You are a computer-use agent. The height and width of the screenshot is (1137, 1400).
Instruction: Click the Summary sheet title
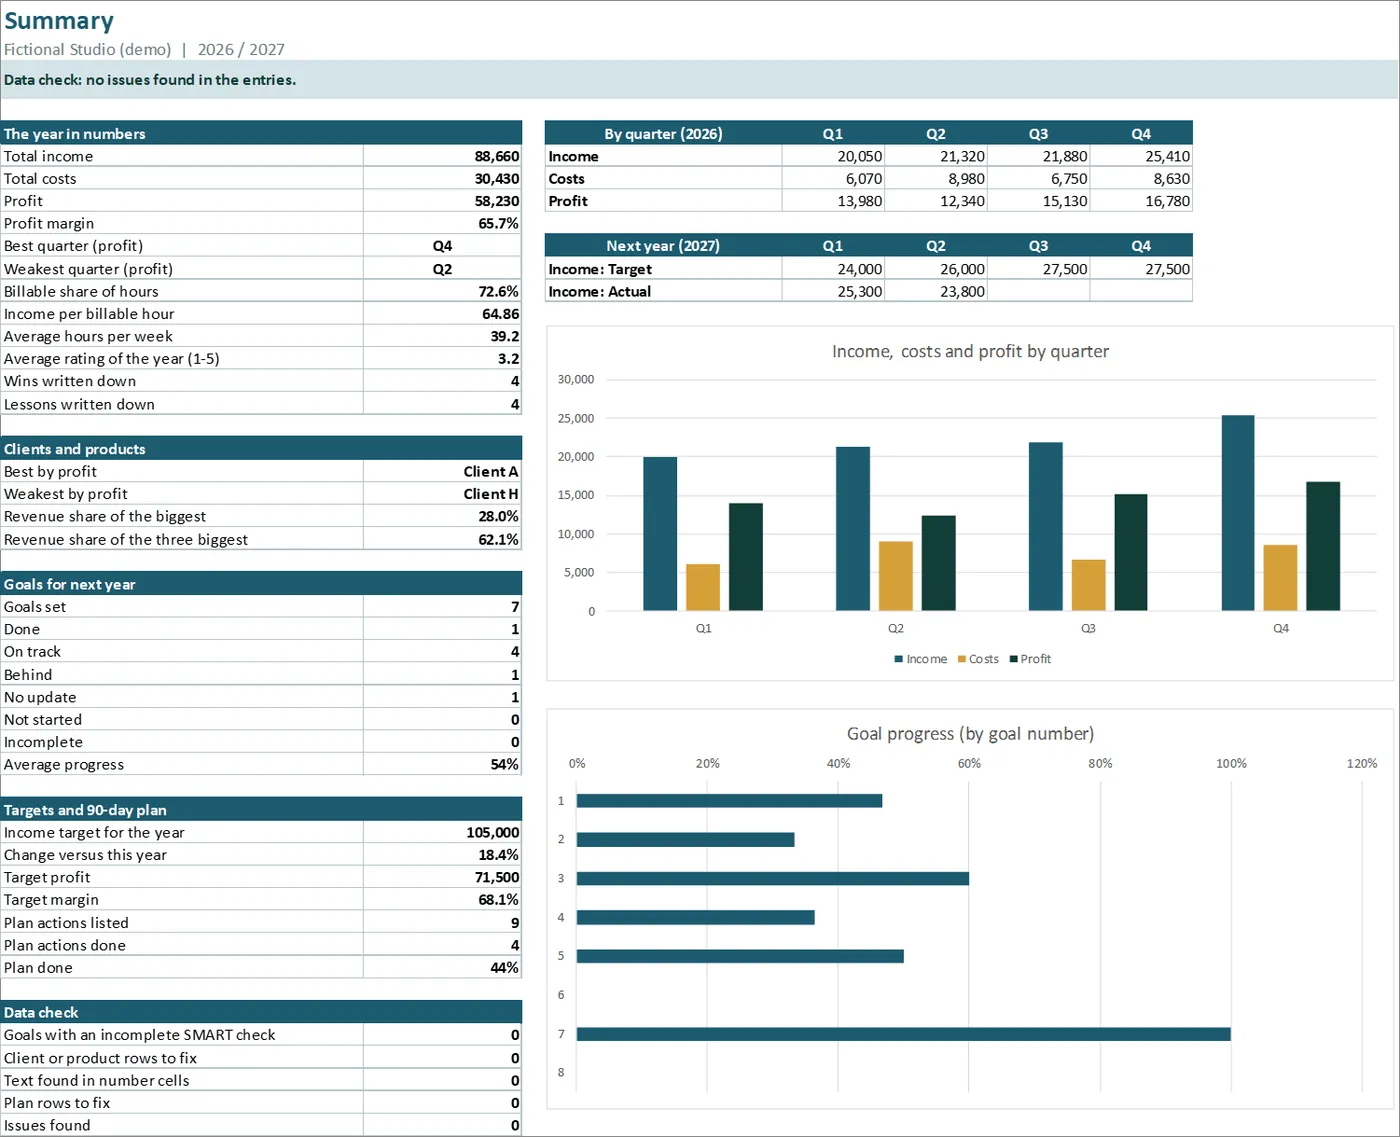pos(59,21)
